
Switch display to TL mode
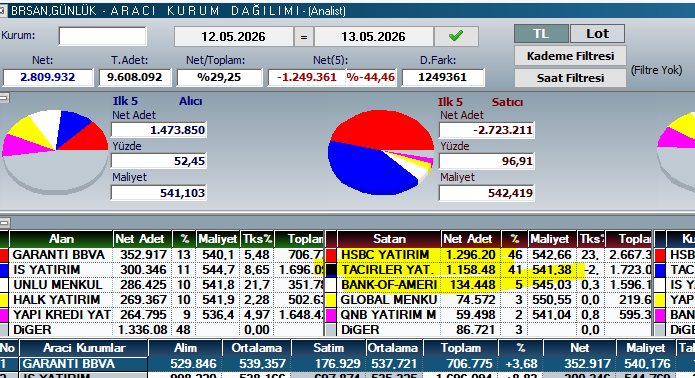coord(541,34)
